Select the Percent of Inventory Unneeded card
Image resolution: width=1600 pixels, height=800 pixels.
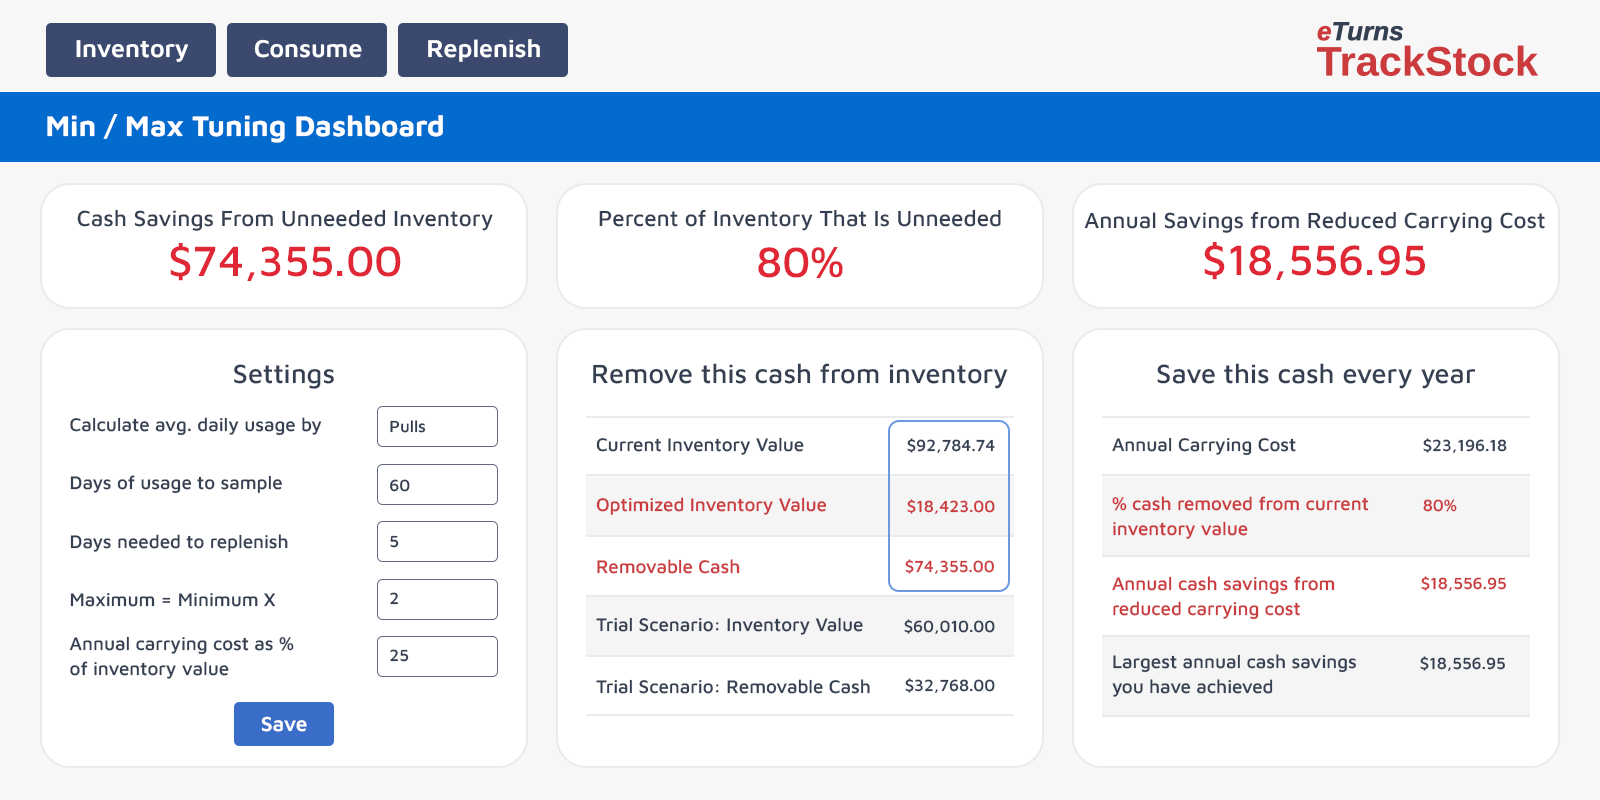800,246
